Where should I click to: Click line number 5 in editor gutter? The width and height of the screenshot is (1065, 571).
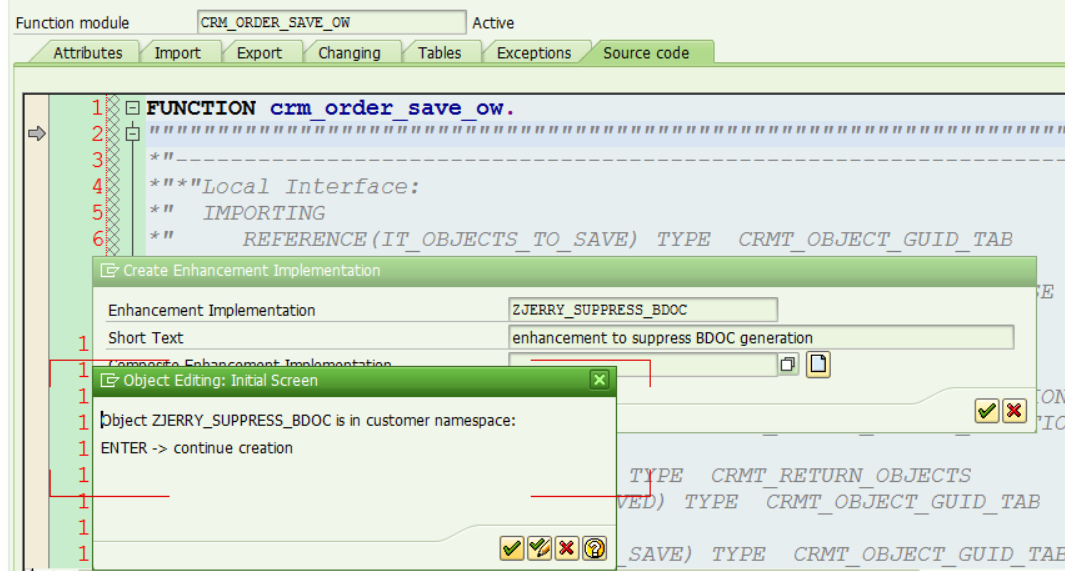click(x=97, y=213)
